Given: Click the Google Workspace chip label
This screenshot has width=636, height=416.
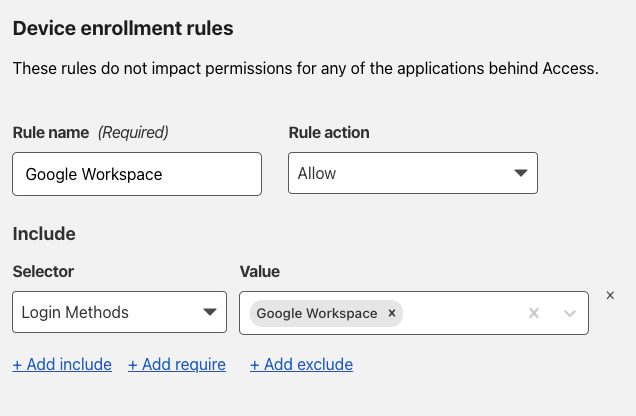Looking at the screenshot, I should (317, 313).
